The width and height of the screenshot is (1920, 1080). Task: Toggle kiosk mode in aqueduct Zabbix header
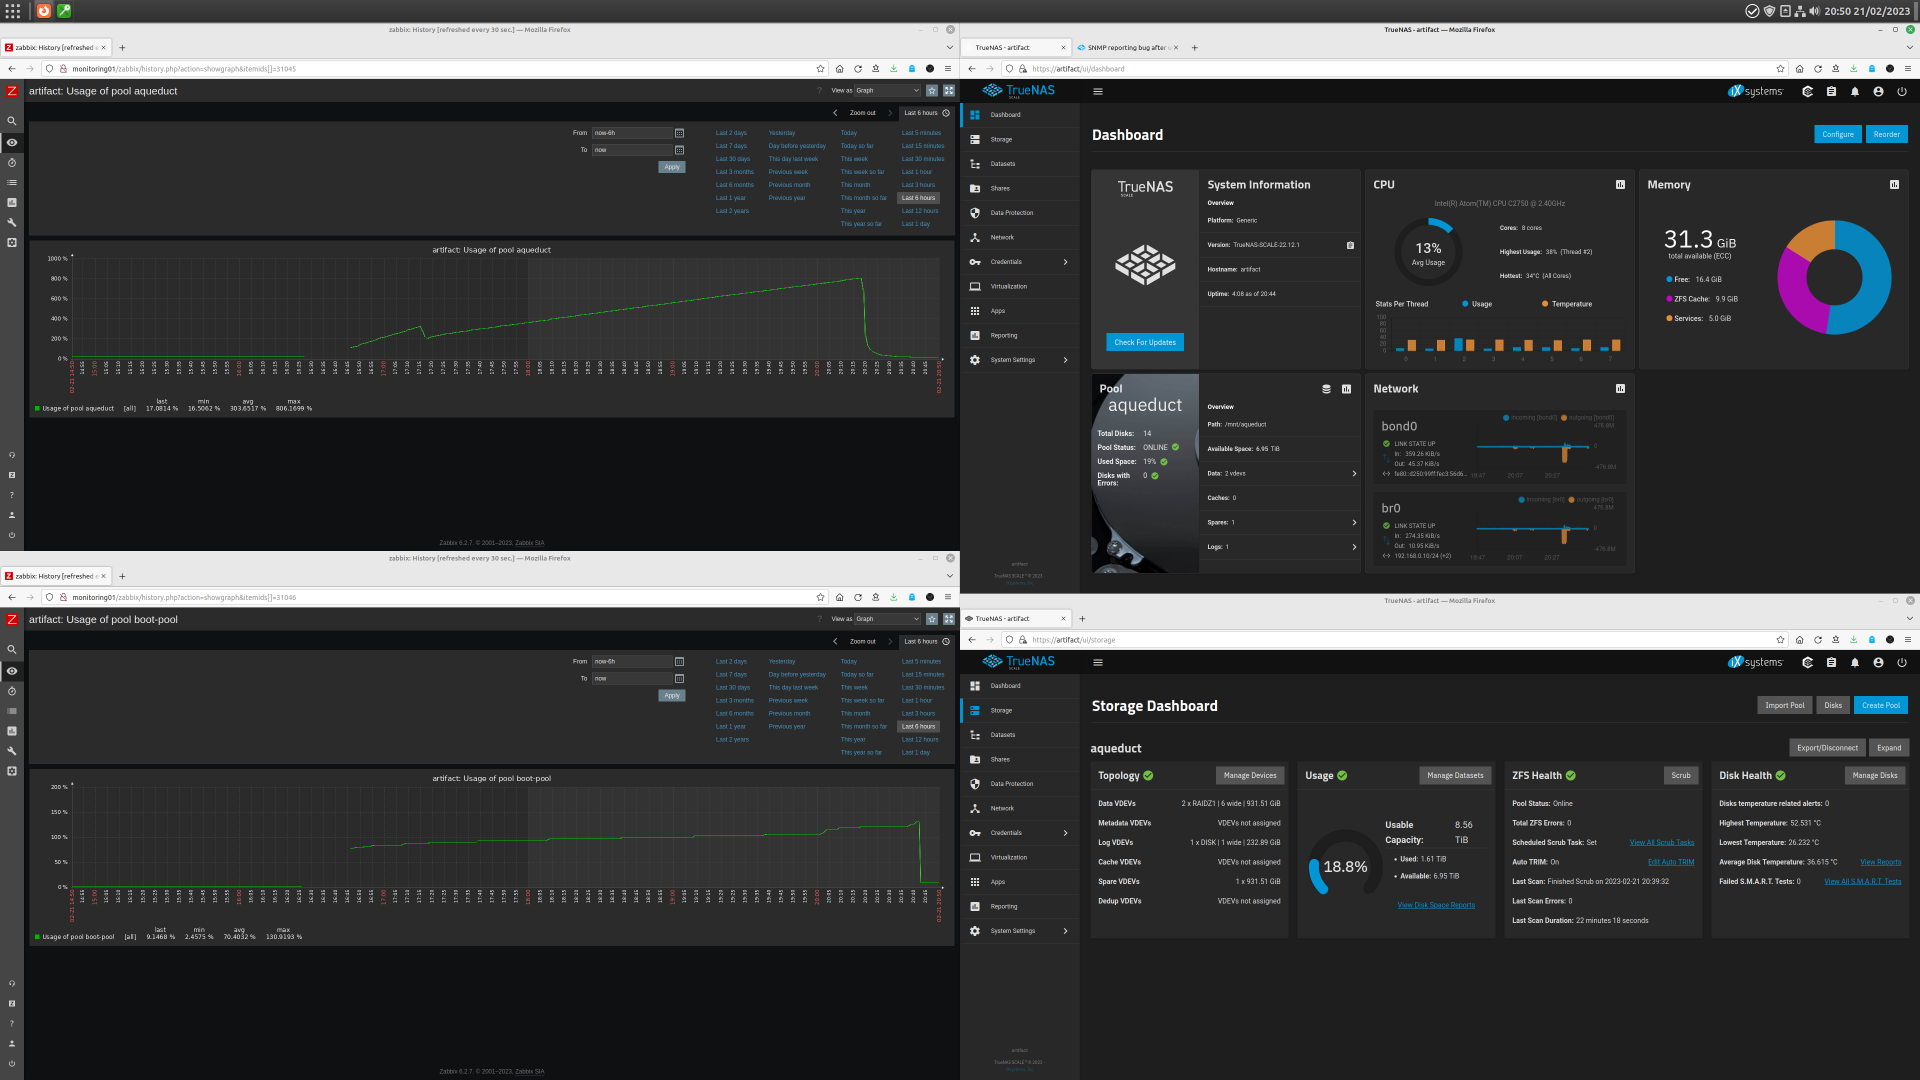point(949,91)
